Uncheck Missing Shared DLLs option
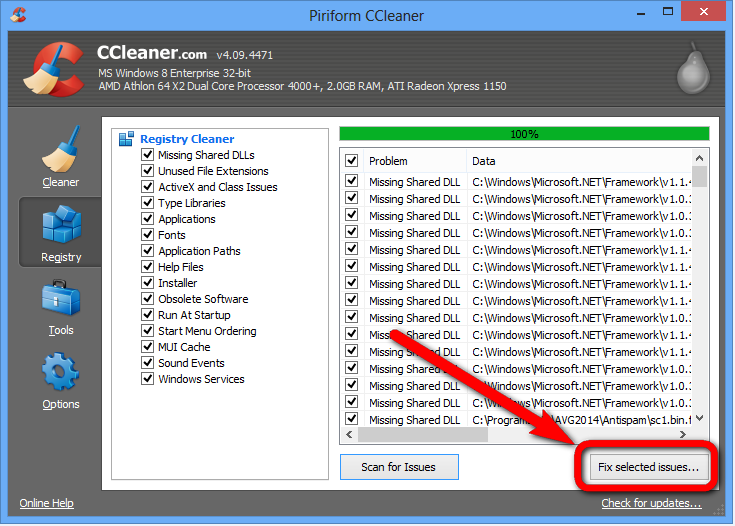Screen dimensions: 735x526 [148, 154]
